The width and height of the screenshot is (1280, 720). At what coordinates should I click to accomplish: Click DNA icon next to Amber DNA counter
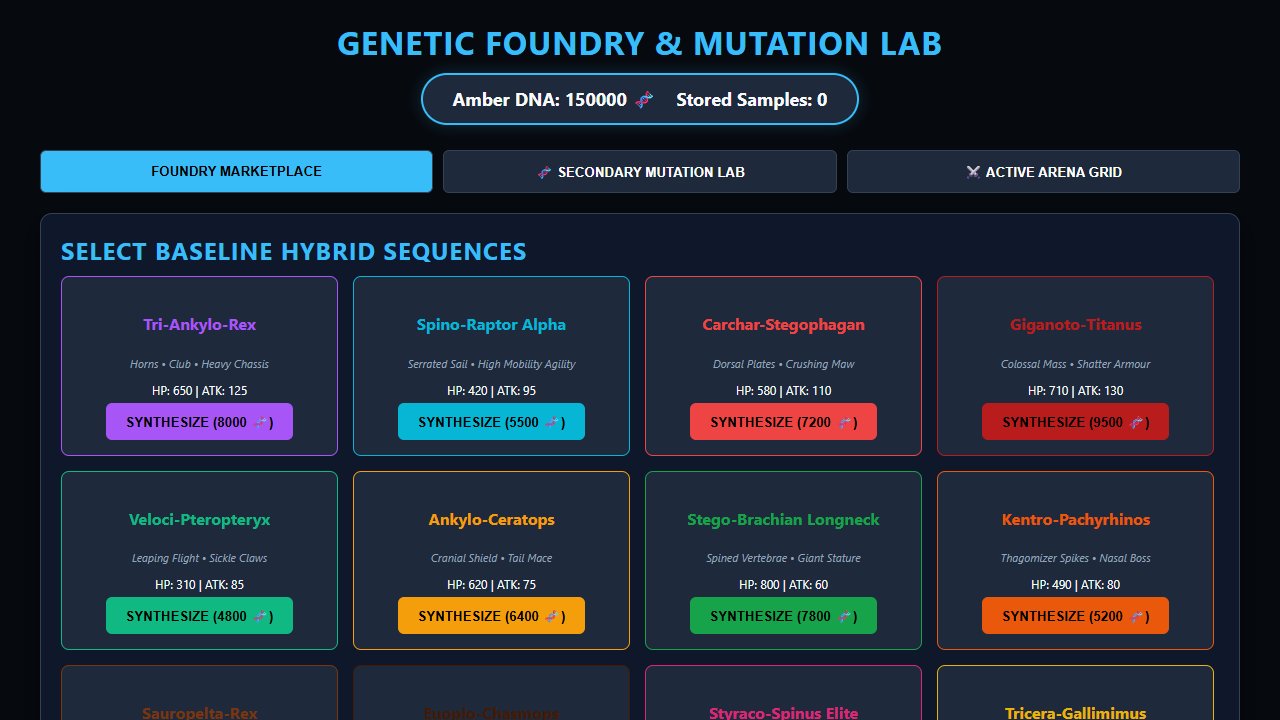tap(645, 100)
